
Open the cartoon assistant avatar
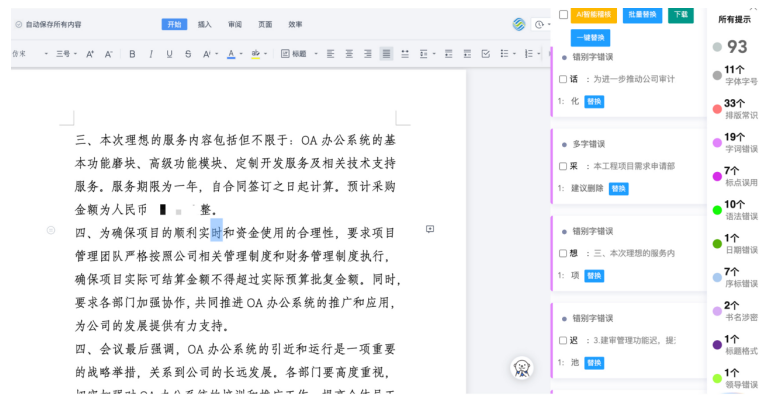(x=522, y=368)
